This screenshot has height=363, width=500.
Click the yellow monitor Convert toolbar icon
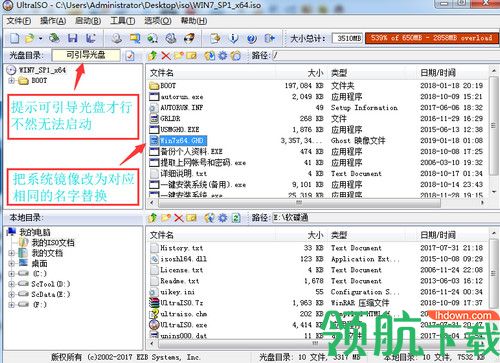135,38
